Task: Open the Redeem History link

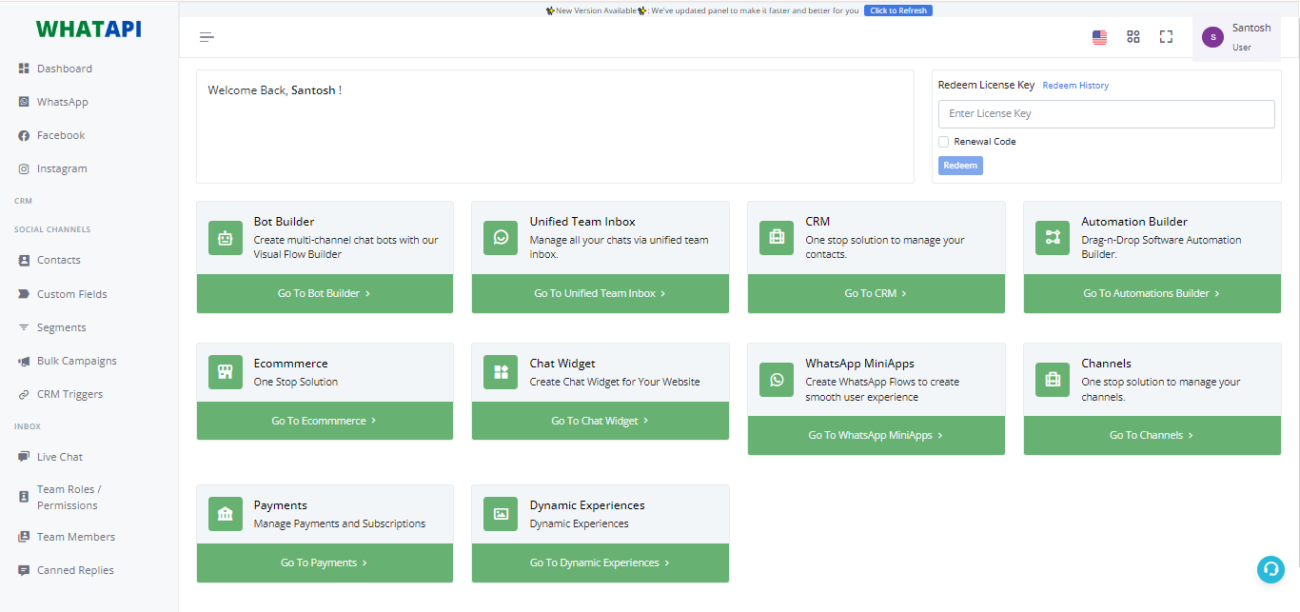Action: (x=1075, y=86)
